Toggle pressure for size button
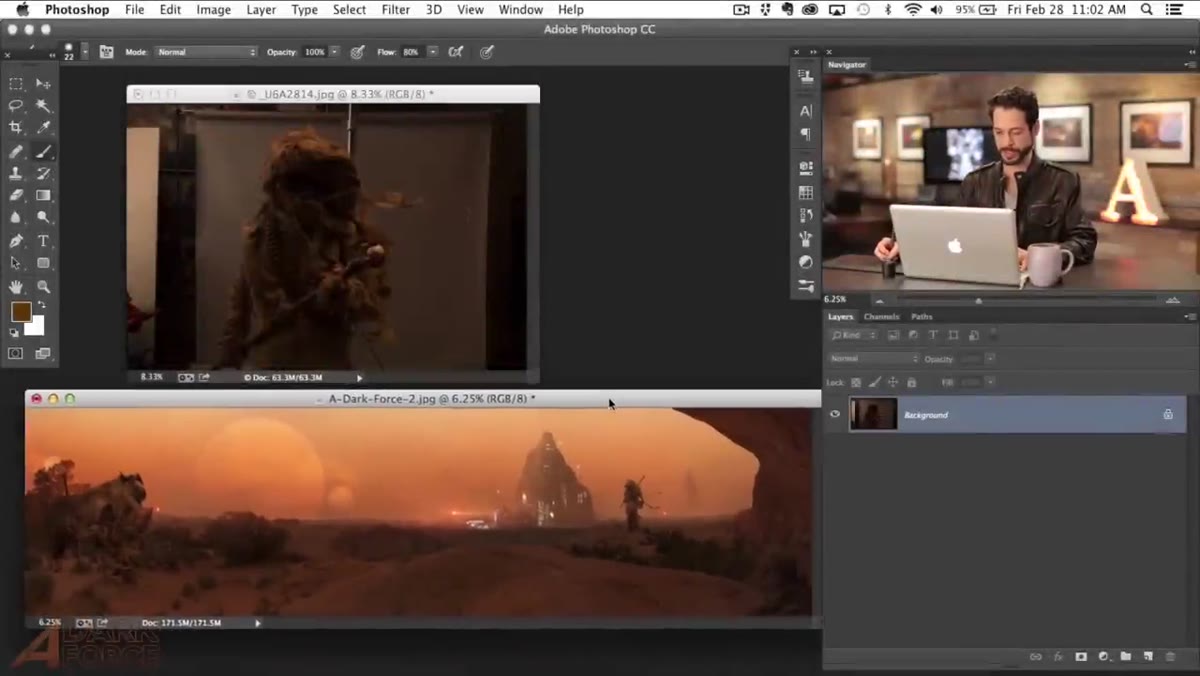The width and height of the screenshot is (1200, 676). click(x=487, y=52)
